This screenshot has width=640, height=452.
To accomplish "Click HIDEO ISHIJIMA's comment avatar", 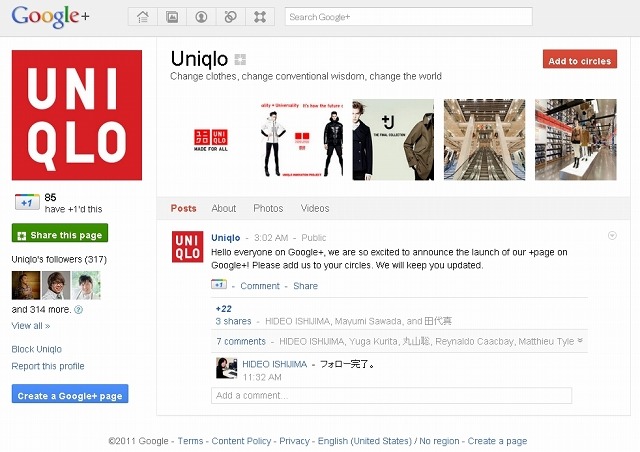I will click(227, 368).
